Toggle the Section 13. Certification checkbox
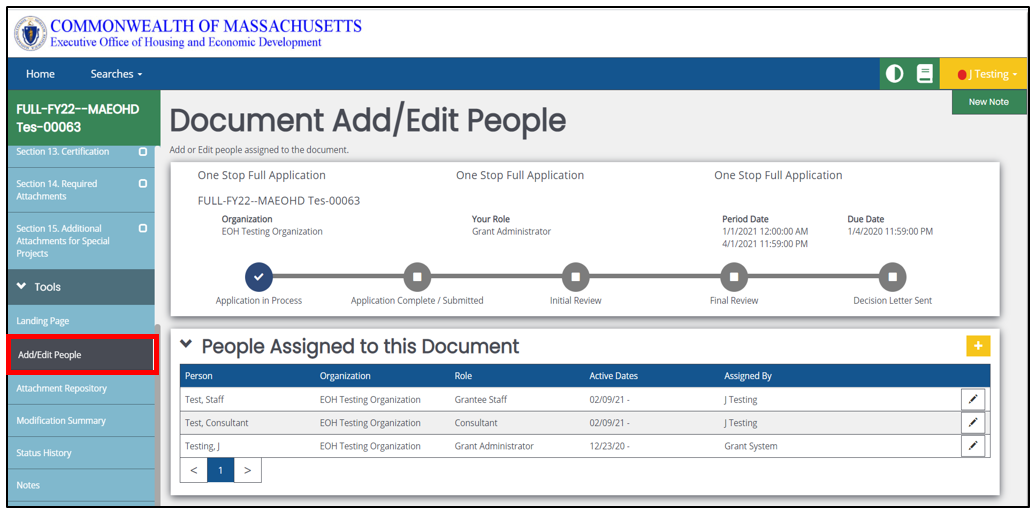This screenshot has height=514, width=1035. [143, 152]
